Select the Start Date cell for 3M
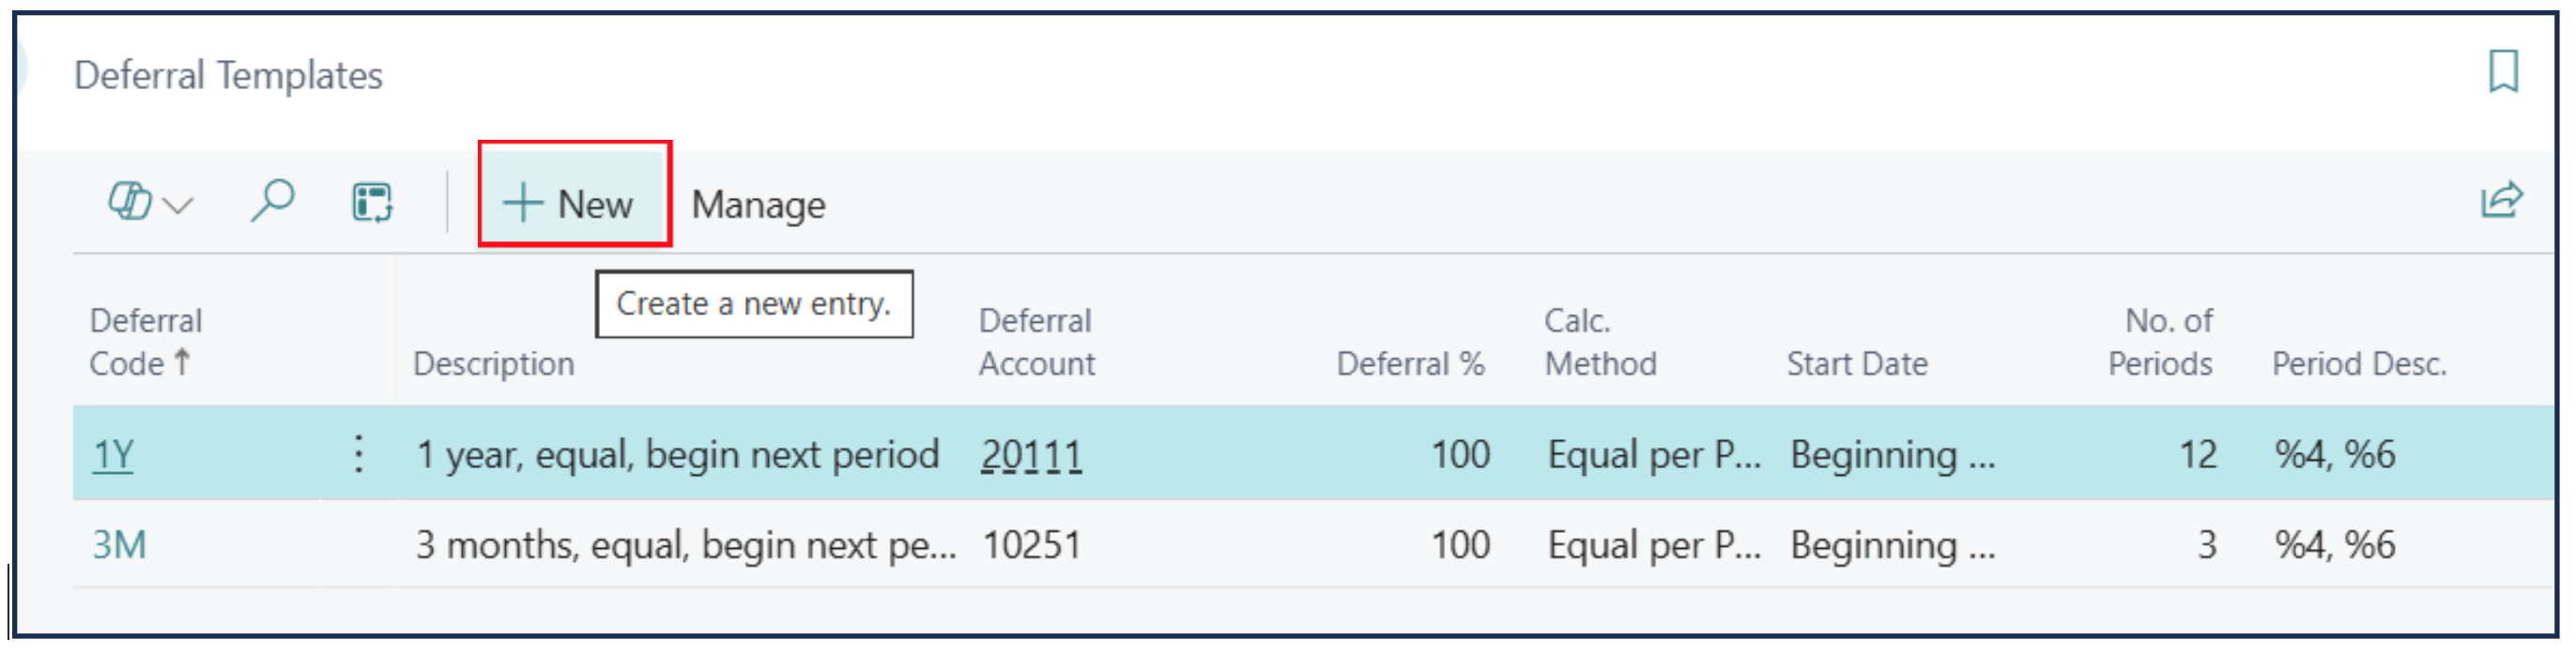Screen dimensions: 2576x653 [x=1892, y=545]
